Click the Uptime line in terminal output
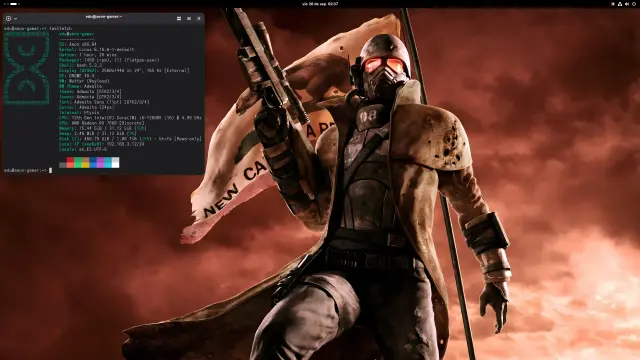 (x=88, y=55)
